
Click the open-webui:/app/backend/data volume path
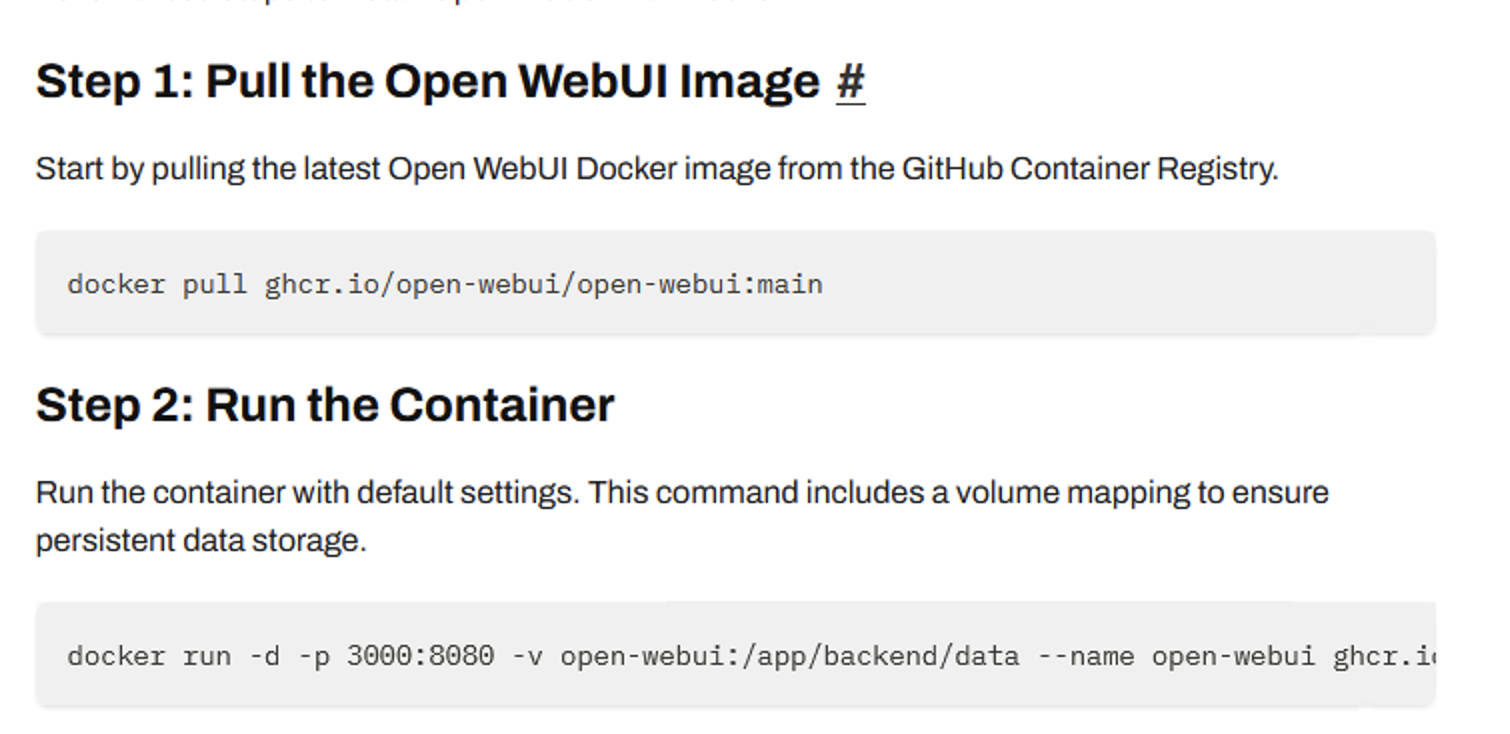(x=789, y=657)
